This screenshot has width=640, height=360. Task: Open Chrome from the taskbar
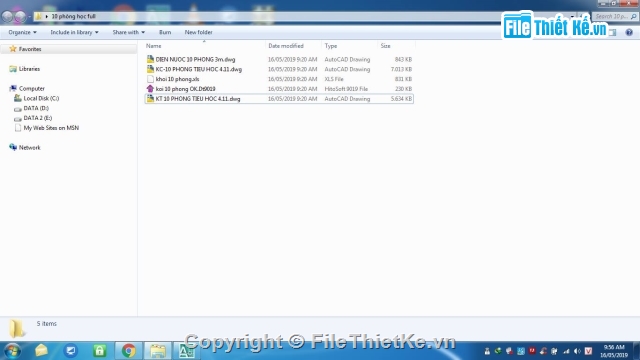click(128, 351)
